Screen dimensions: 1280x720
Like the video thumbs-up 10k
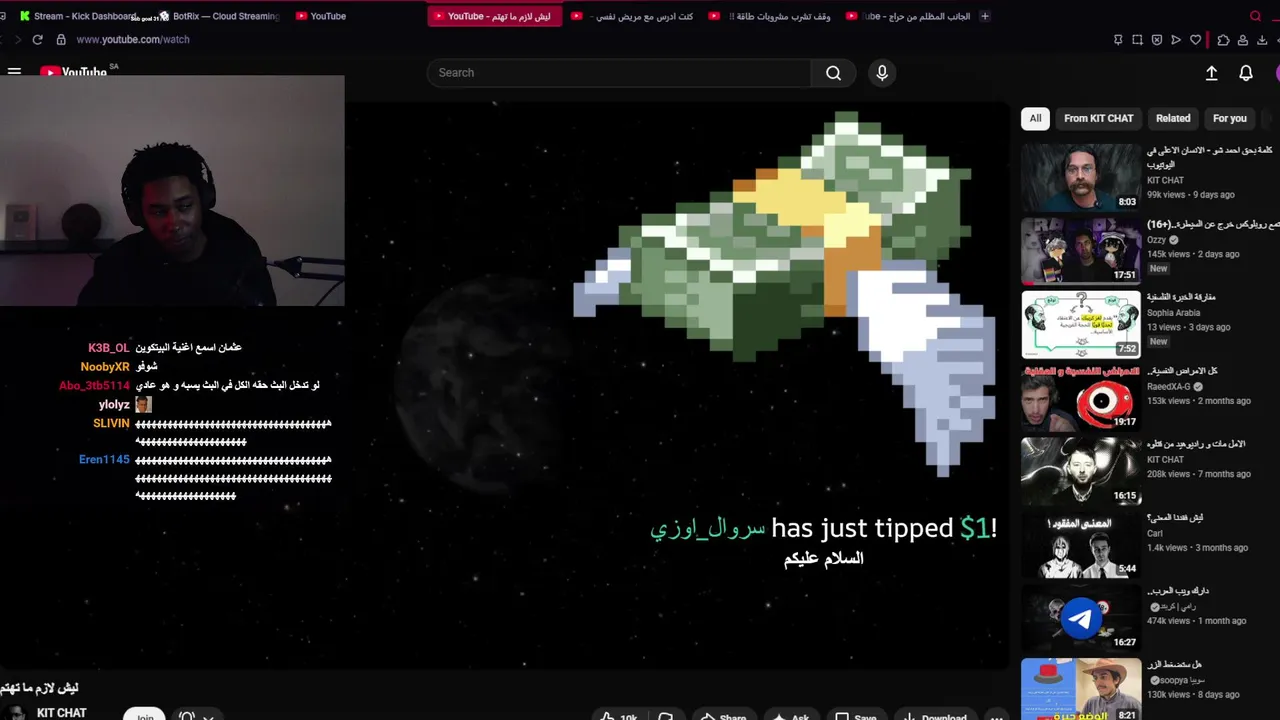tap(618, 716)
